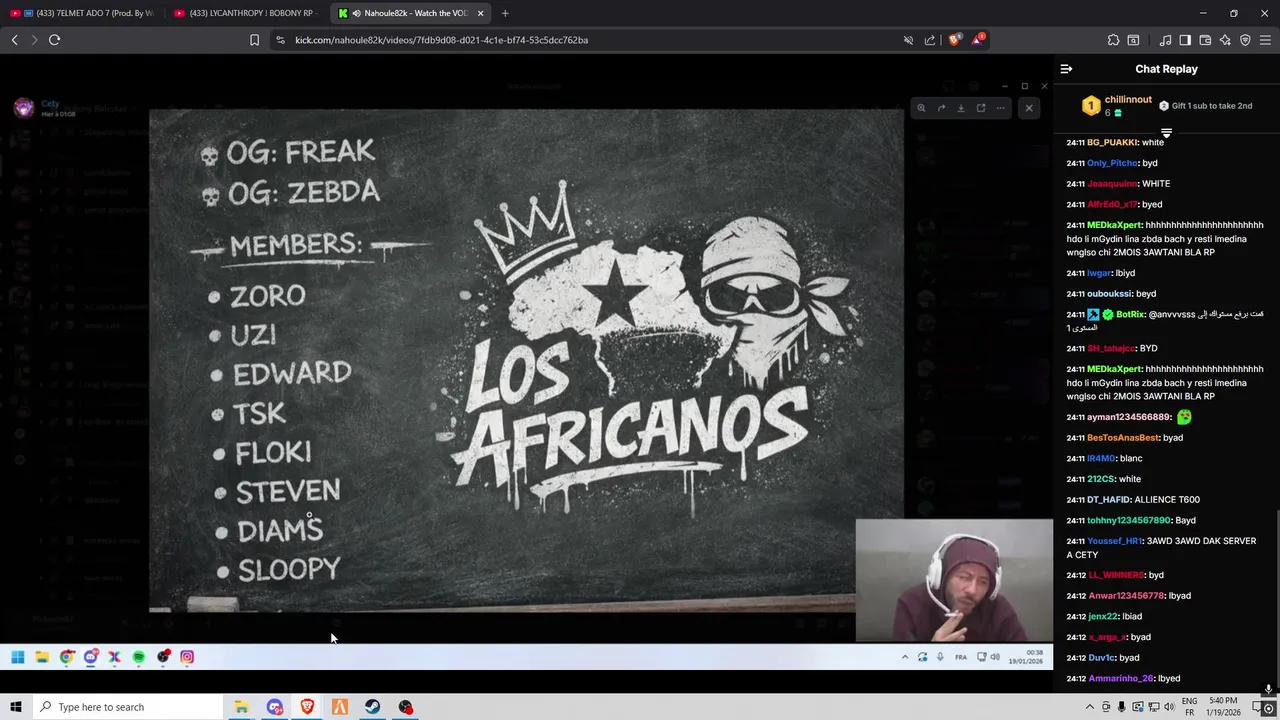
Task: Click the Type here to search box
Action: [127, 707]
